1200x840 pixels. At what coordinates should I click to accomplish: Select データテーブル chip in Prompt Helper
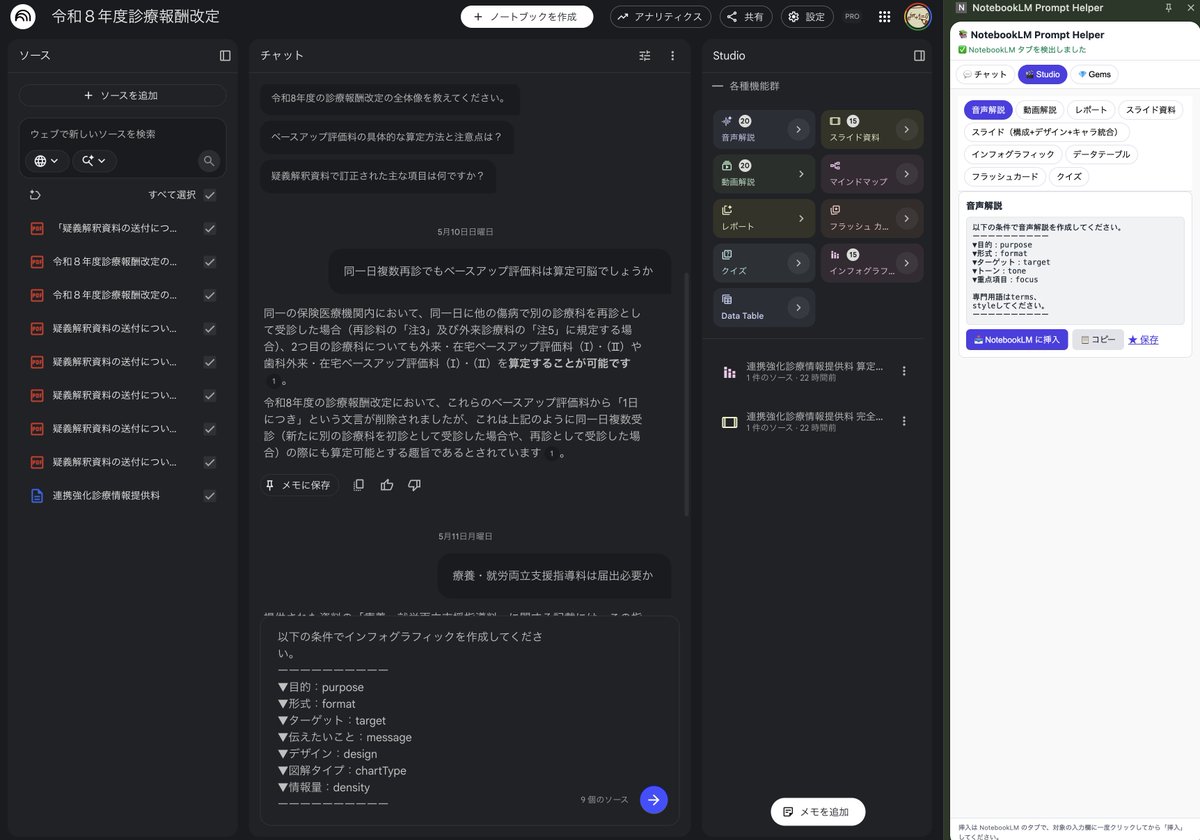click(1101, 154)
